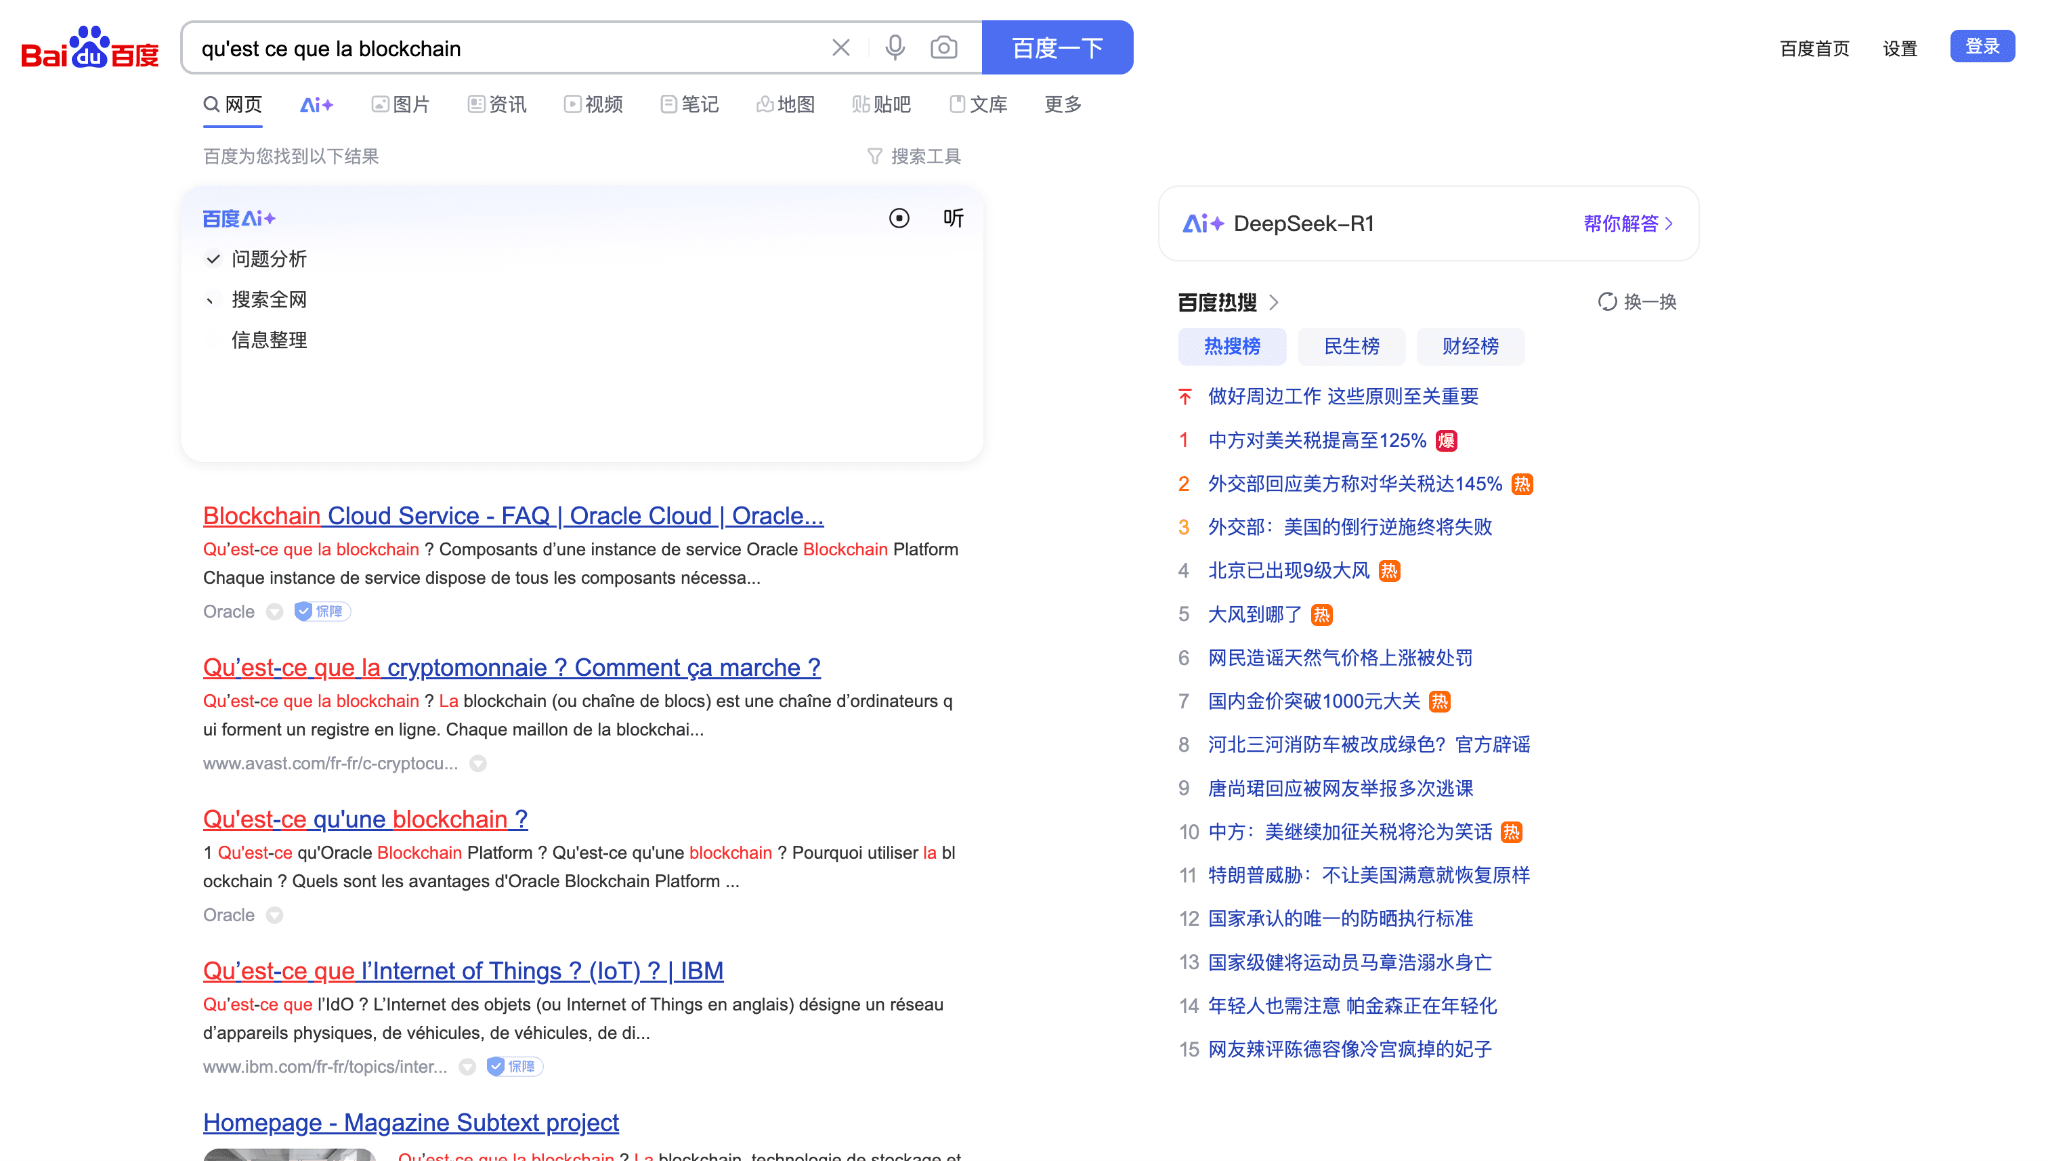Open hot topic 中方对美关税提高至125%

(x=1317, y=441)
